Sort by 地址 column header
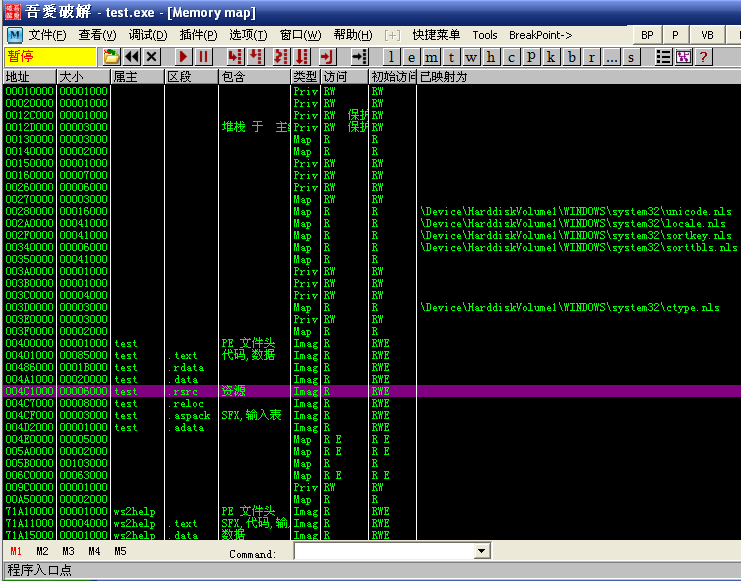Screen dimensions: 741x581 click(x=29, y=77)
